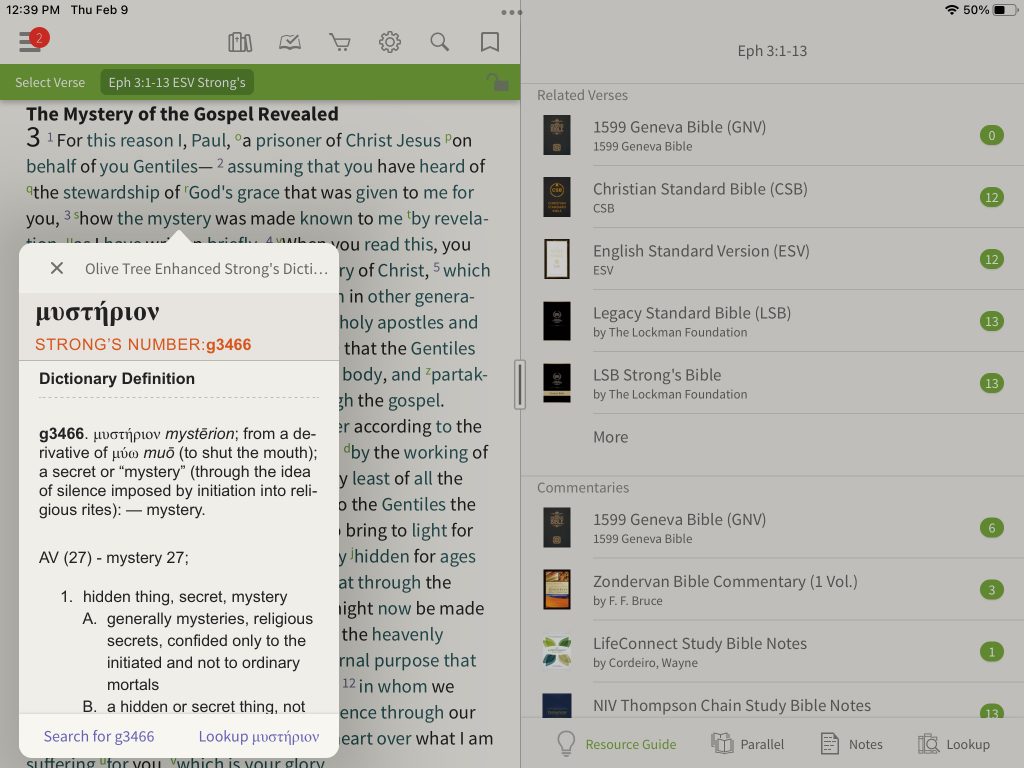
Task: Switch to the Lookup tab
Action: pos(954,744)
